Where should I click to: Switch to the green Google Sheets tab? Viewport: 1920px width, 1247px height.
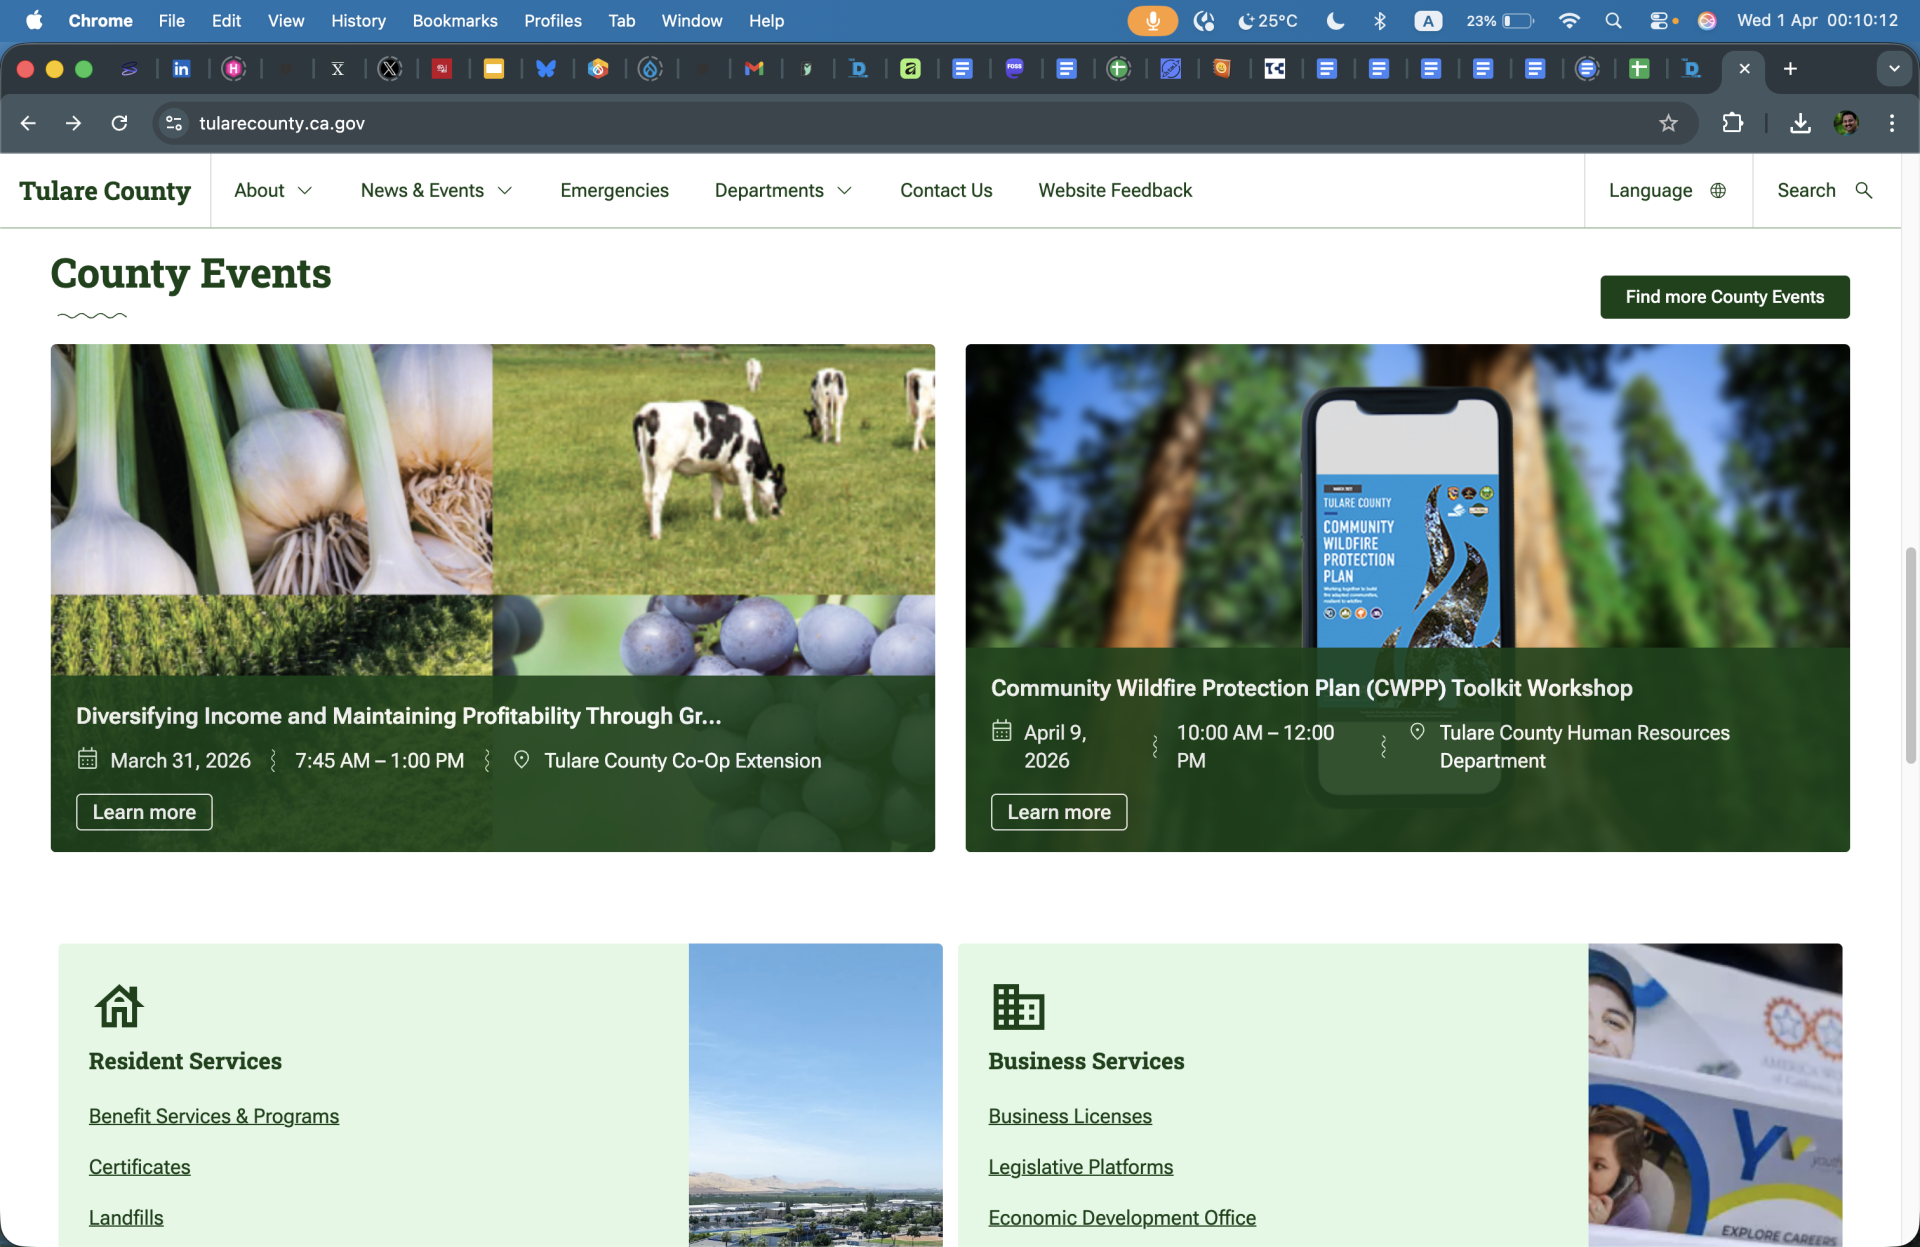[1639, 69]
